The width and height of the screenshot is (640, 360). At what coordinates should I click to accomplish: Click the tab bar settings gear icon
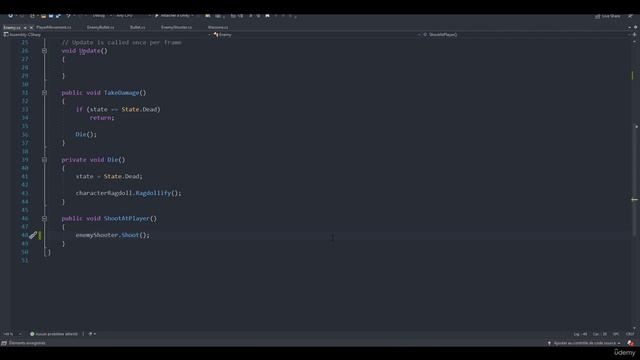click(x=636, y=27)
